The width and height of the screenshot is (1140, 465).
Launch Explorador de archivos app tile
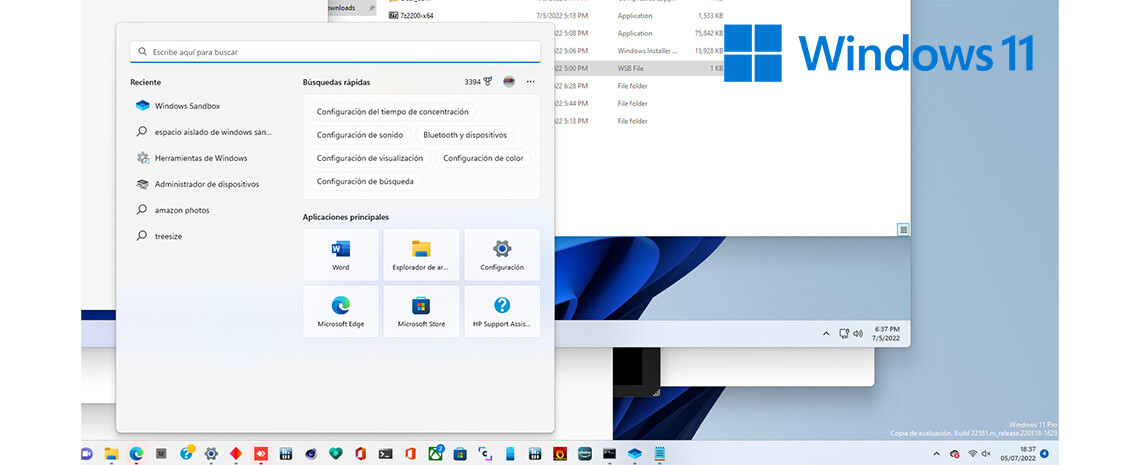[x=422, y=255]
